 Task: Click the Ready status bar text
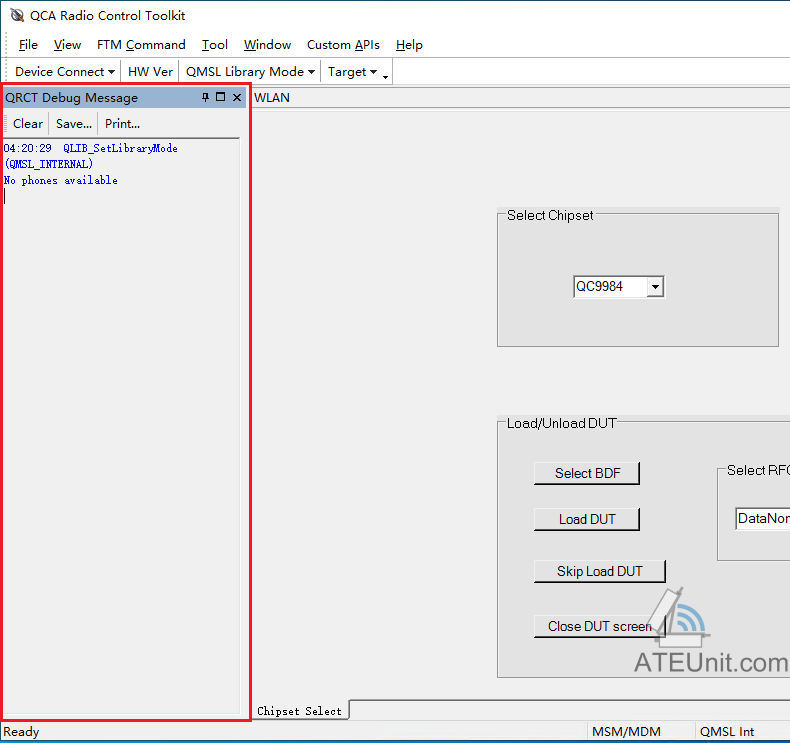21,731
